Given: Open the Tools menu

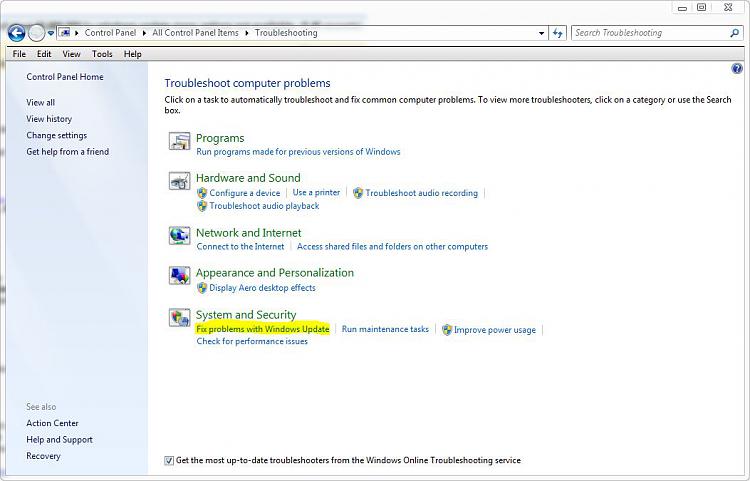Looking at the screenshot, I should click(x=102, y=54).
